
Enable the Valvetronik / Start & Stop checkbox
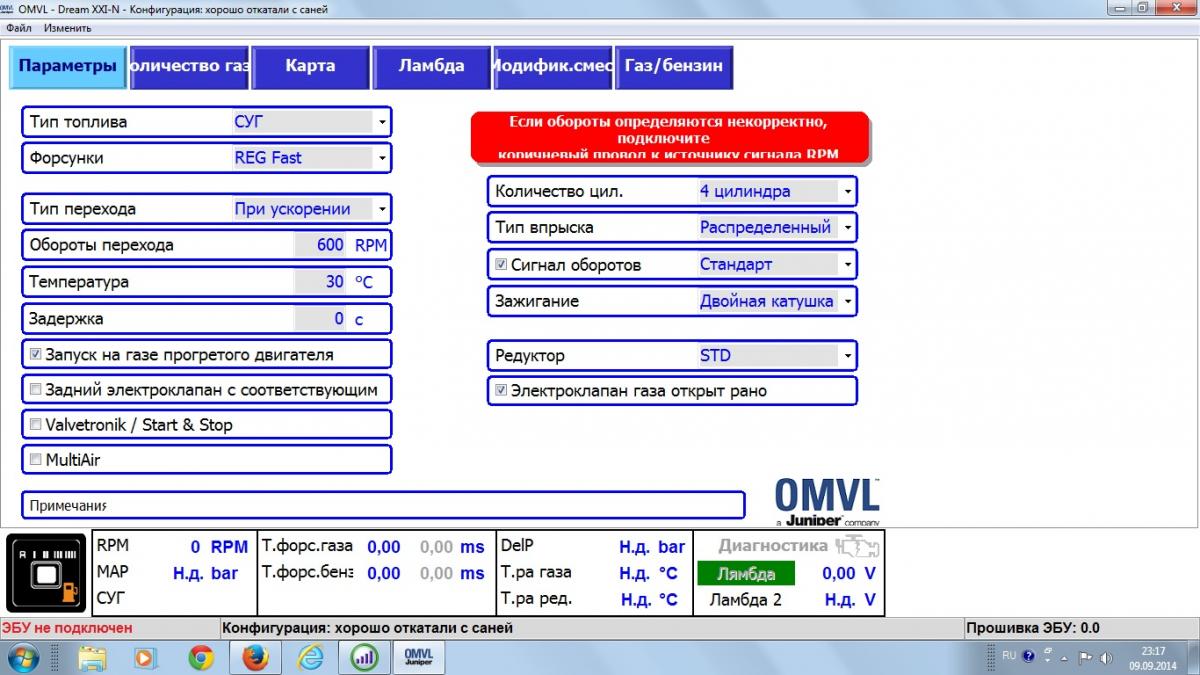(x=36, y=425)
